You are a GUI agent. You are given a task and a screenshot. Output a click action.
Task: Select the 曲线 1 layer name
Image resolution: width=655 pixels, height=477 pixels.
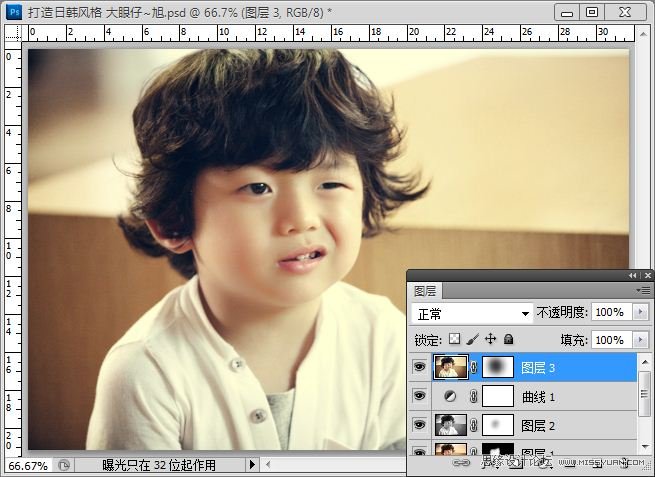[x=538, y=397]
